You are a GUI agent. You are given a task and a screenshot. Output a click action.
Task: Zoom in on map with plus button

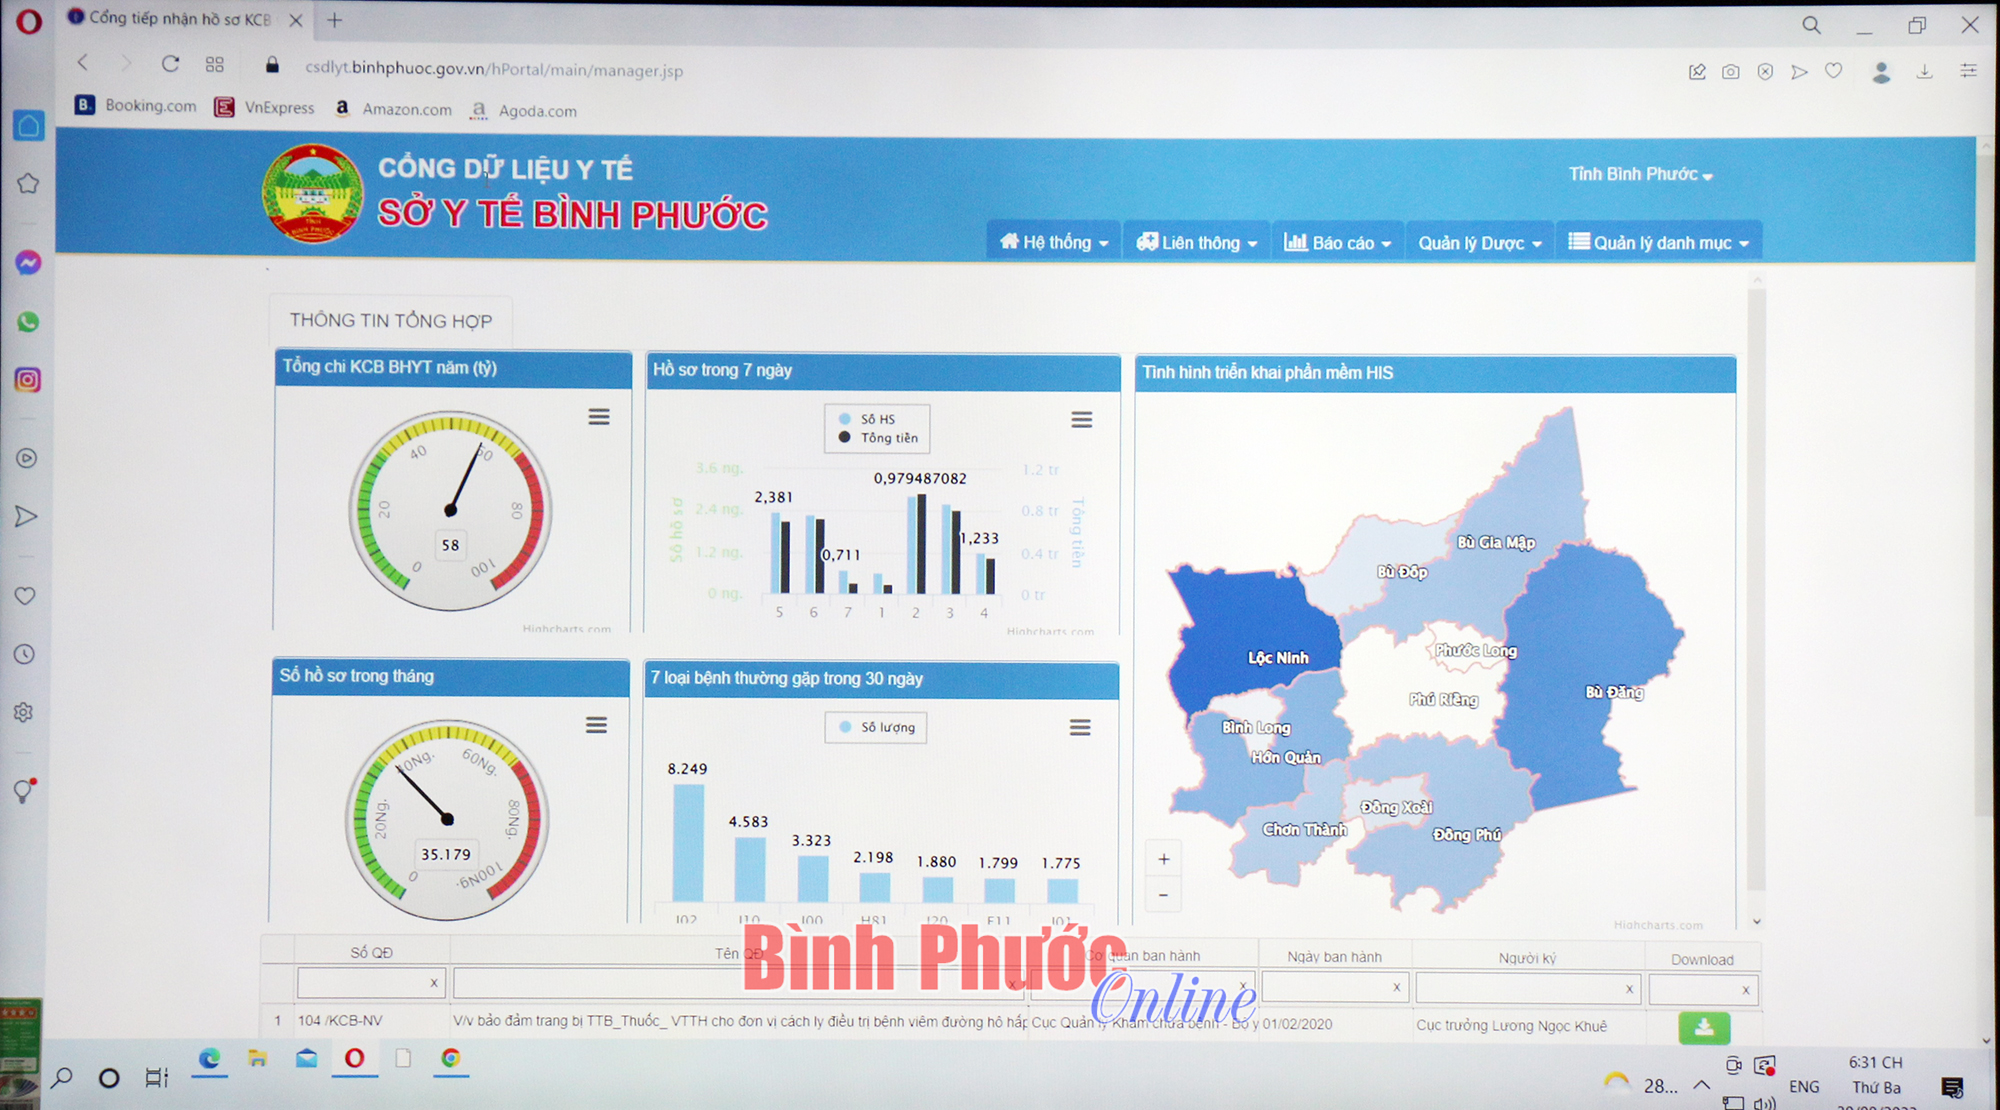[x=1163, y=859]
